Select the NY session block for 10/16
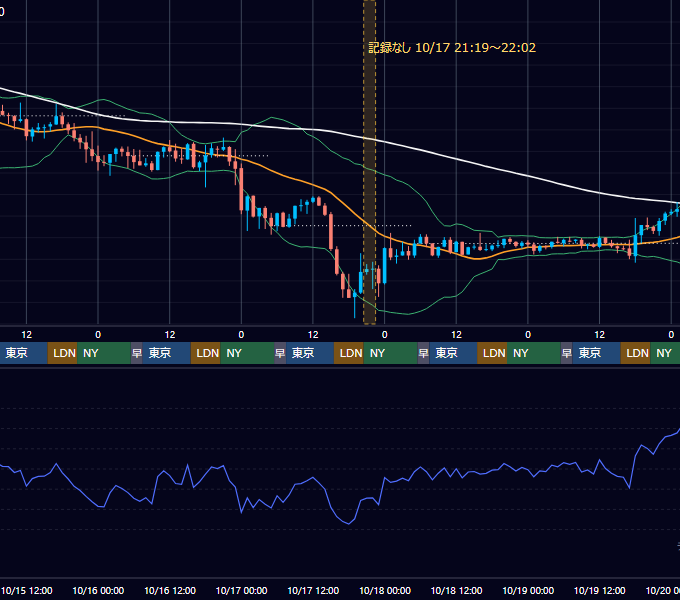Image resolution: width=680 pixels, height=600 pixels. click(247, 353)
